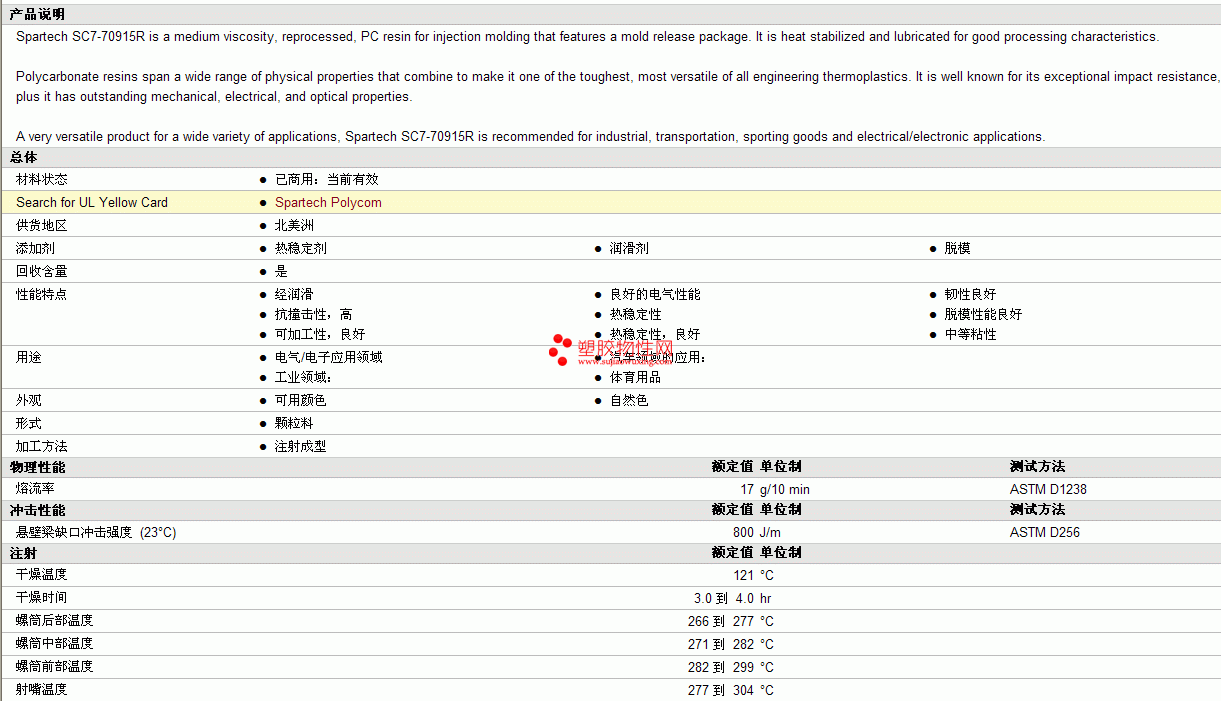Click "测试方法" header in the 物理性能 row
Image resolution: width=1221 pixels, height=701 pixels.
pyautogui.click(x=1037, y=467)
